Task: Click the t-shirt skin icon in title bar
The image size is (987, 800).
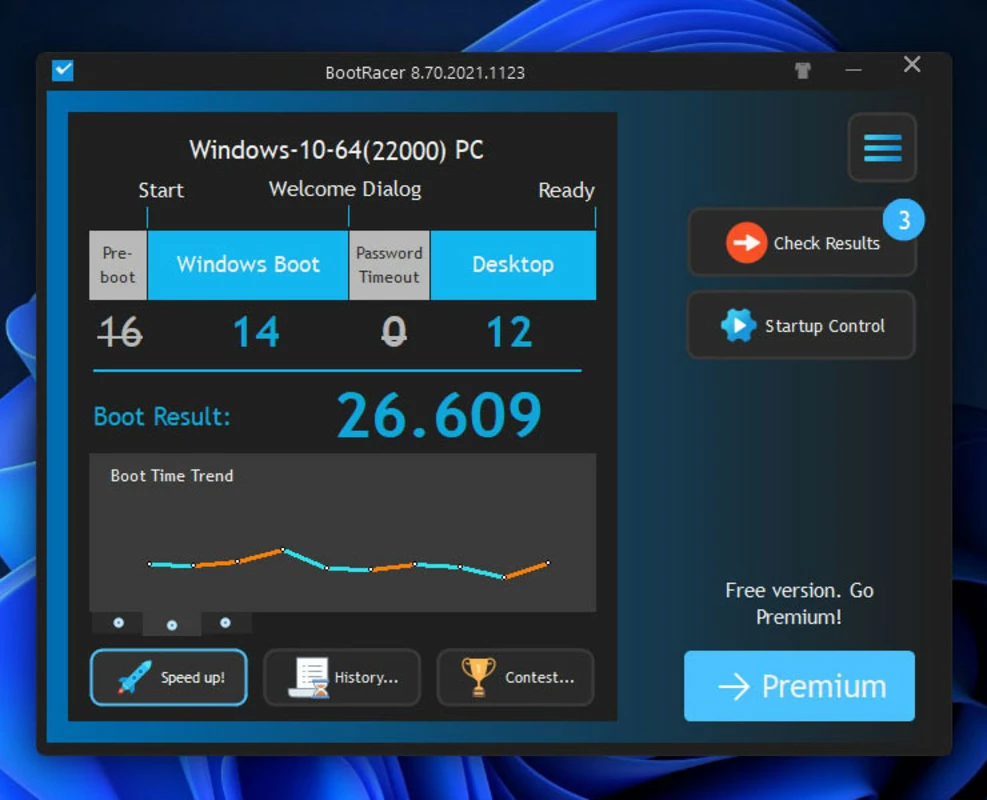Action: click(803, 70)
